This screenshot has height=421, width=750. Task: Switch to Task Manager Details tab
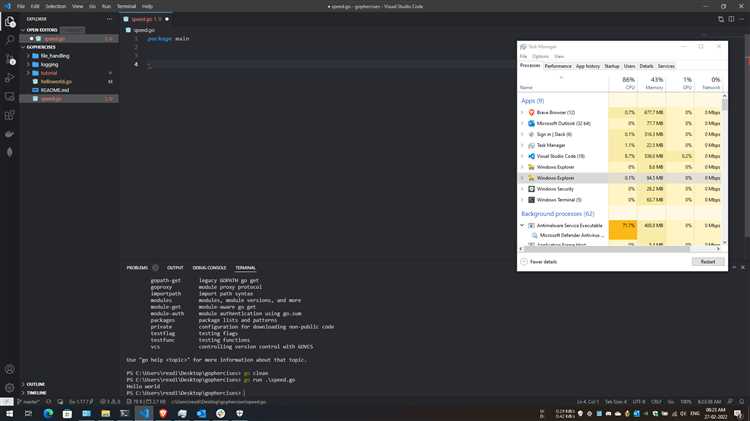[646, 66]
